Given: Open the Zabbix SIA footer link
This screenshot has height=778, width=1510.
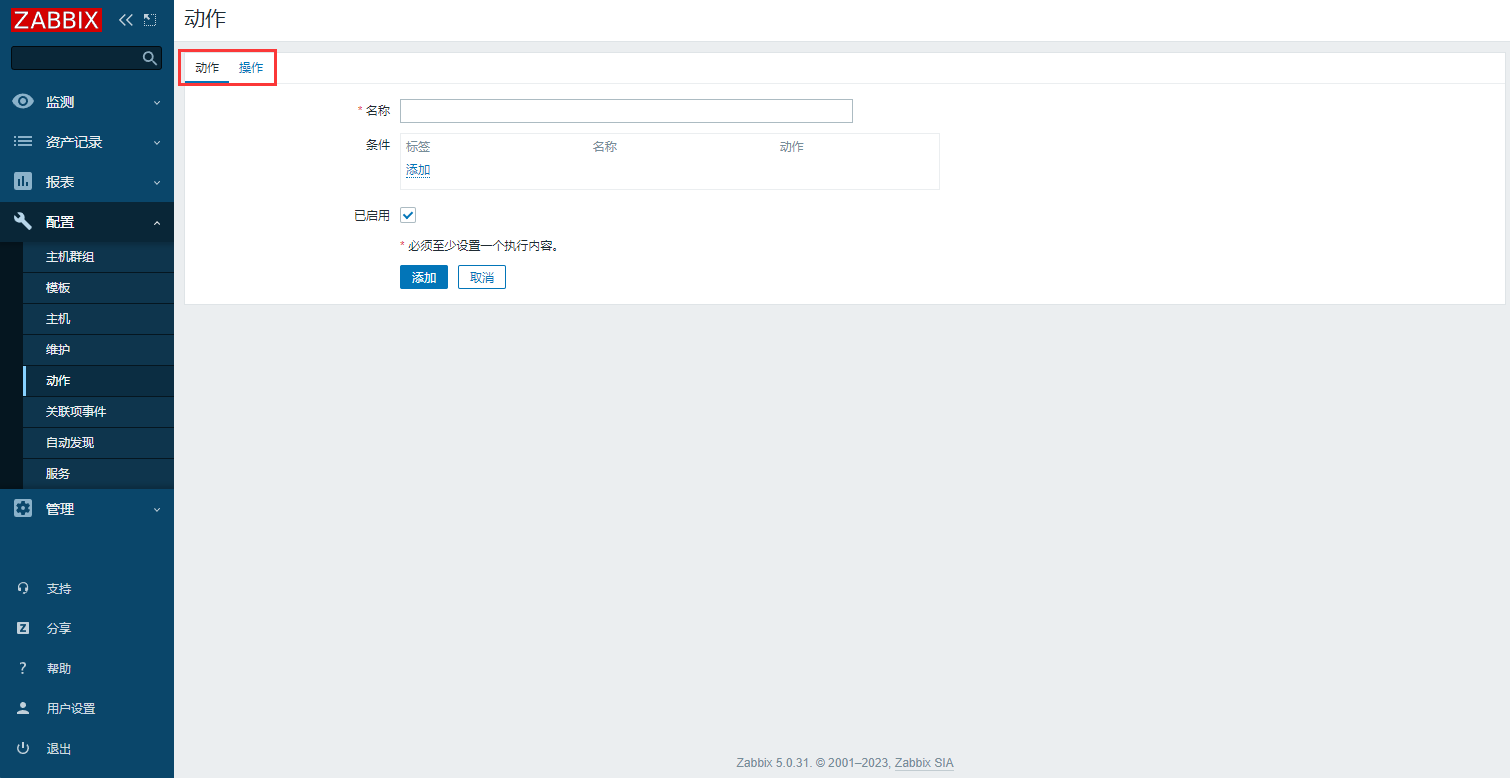Looking at the screenshot, I should 924,763.
